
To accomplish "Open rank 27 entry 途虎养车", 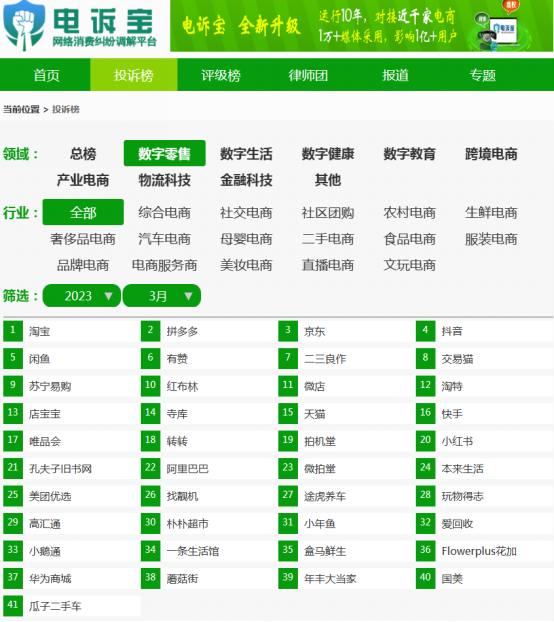I will [x=325, y=496].
